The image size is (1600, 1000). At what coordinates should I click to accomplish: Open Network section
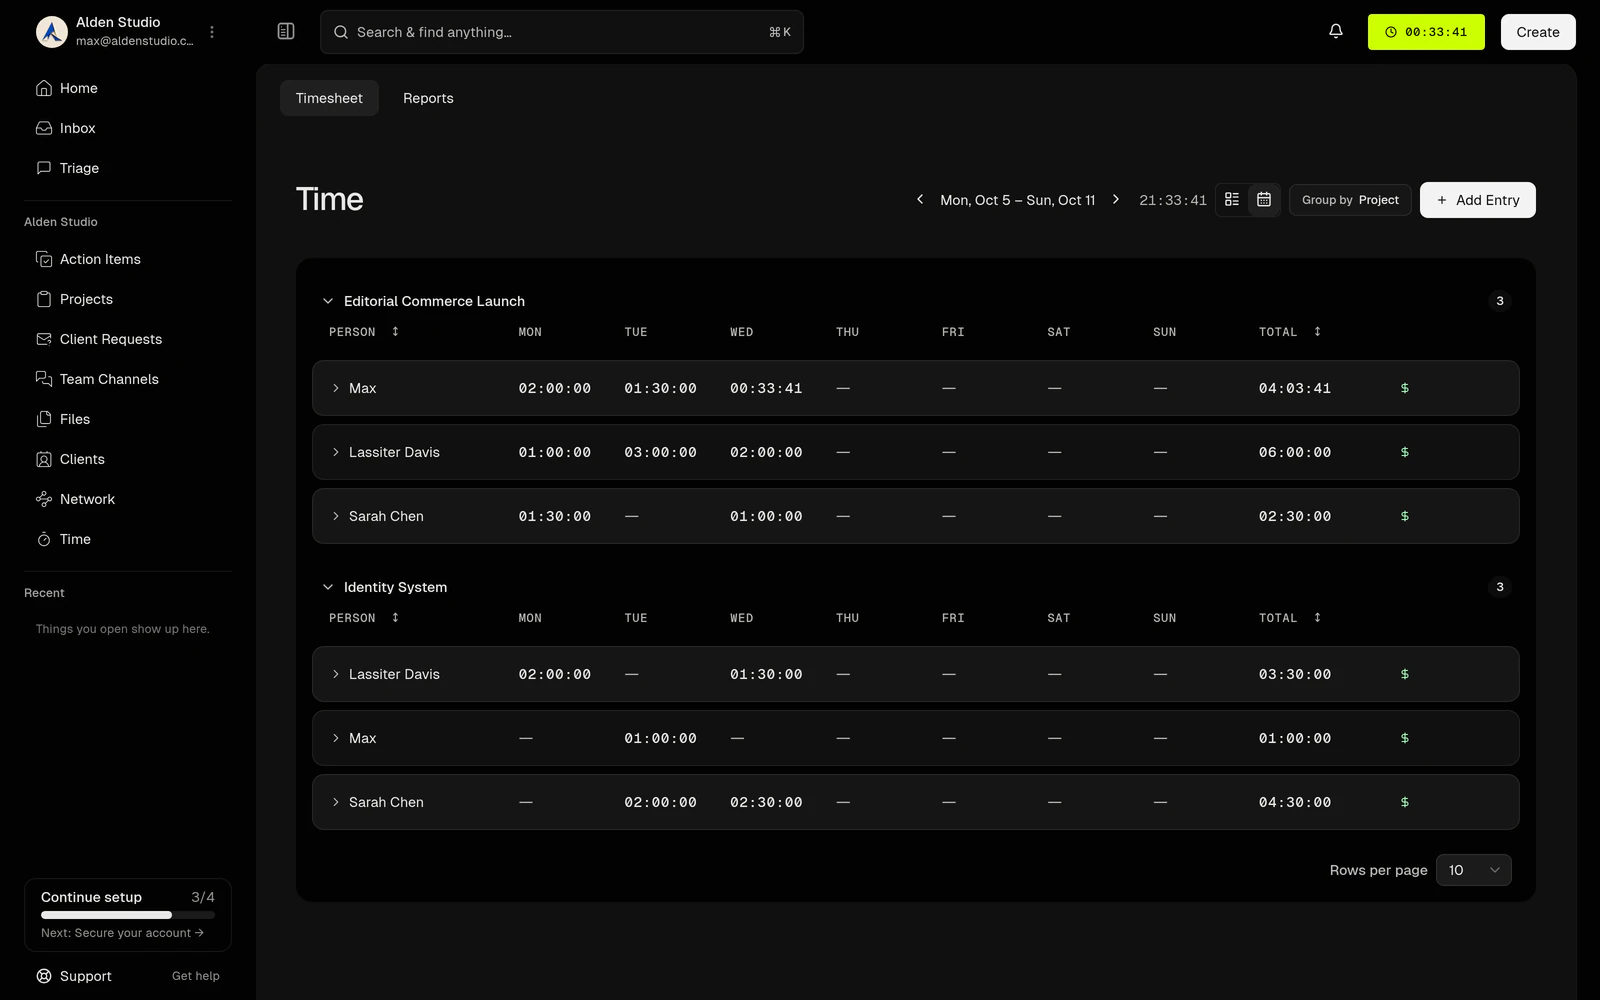tap(128, 499)
